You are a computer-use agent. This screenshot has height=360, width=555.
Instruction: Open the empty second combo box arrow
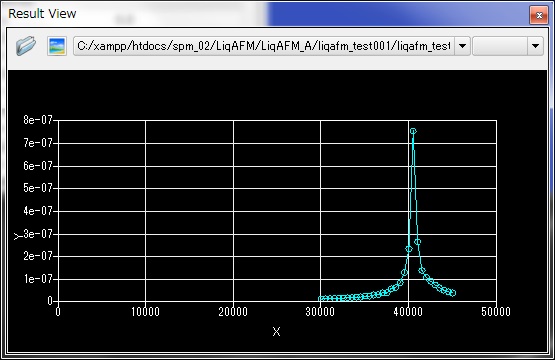pyautogui.click(x=535, y=46)
